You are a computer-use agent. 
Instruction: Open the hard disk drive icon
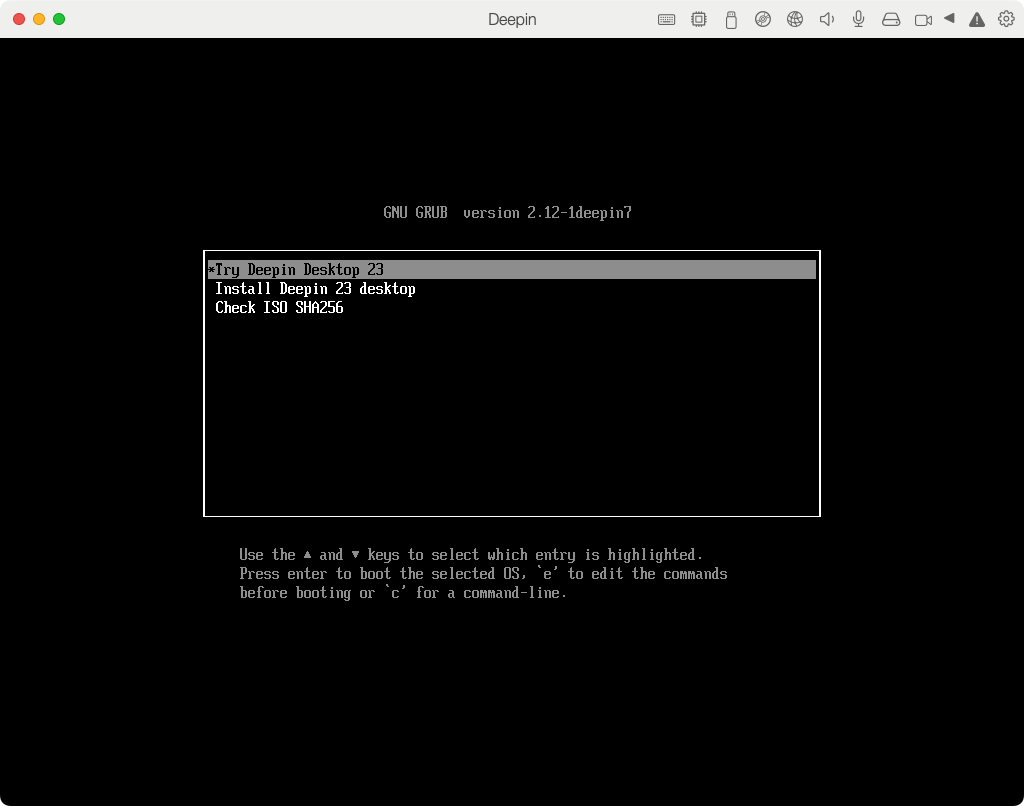coord(891,20)
